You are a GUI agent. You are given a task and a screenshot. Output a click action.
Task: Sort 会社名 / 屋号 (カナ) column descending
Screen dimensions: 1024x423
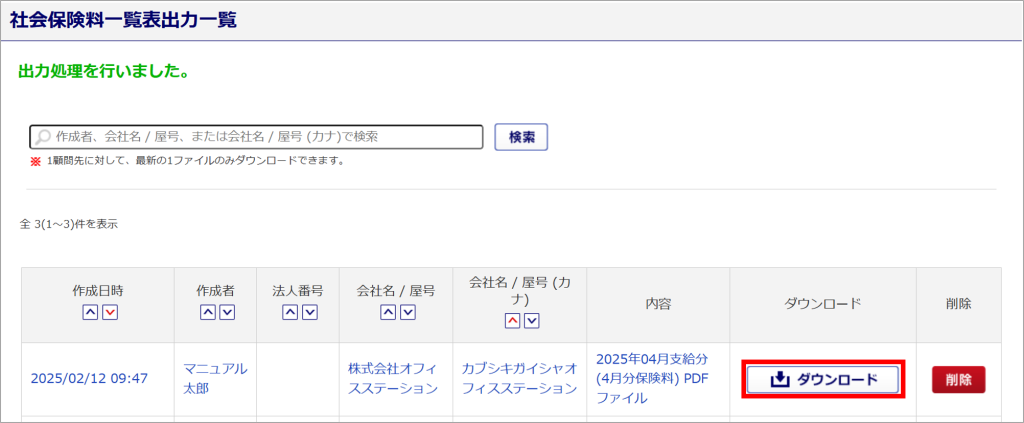(x=531, y=321)
